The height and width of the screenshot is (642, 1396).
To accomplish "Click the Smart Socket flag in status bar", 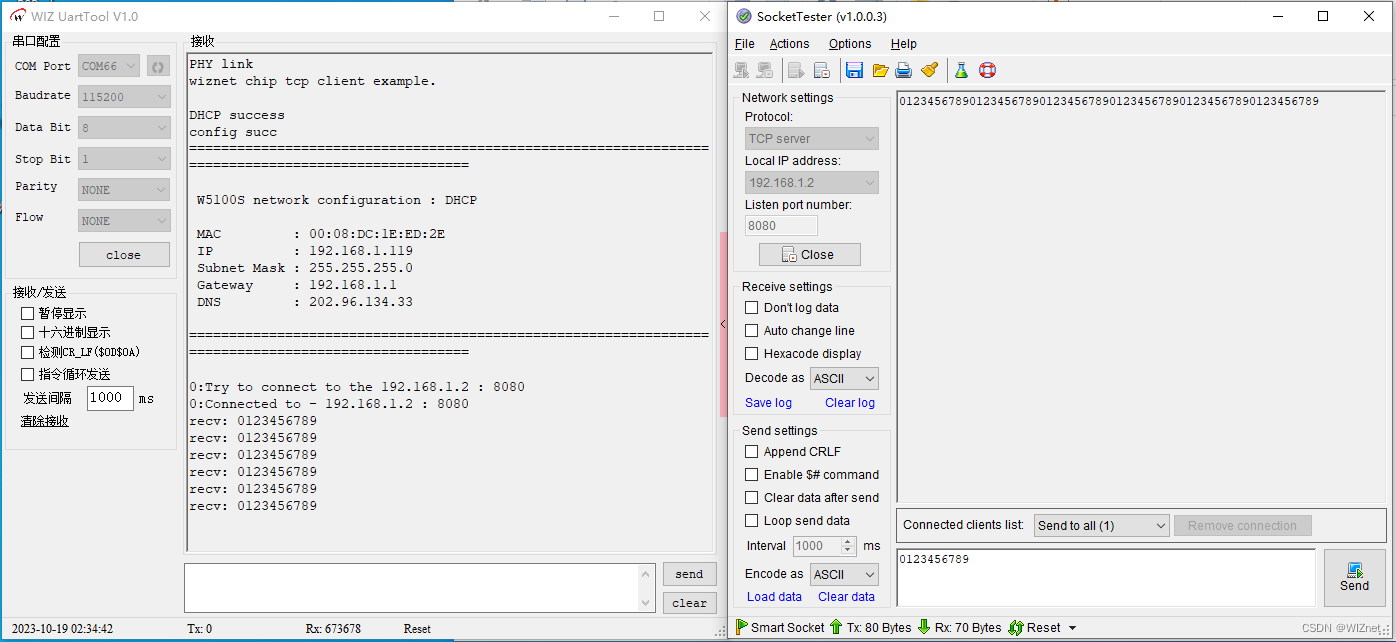I will tap(742, 627).
